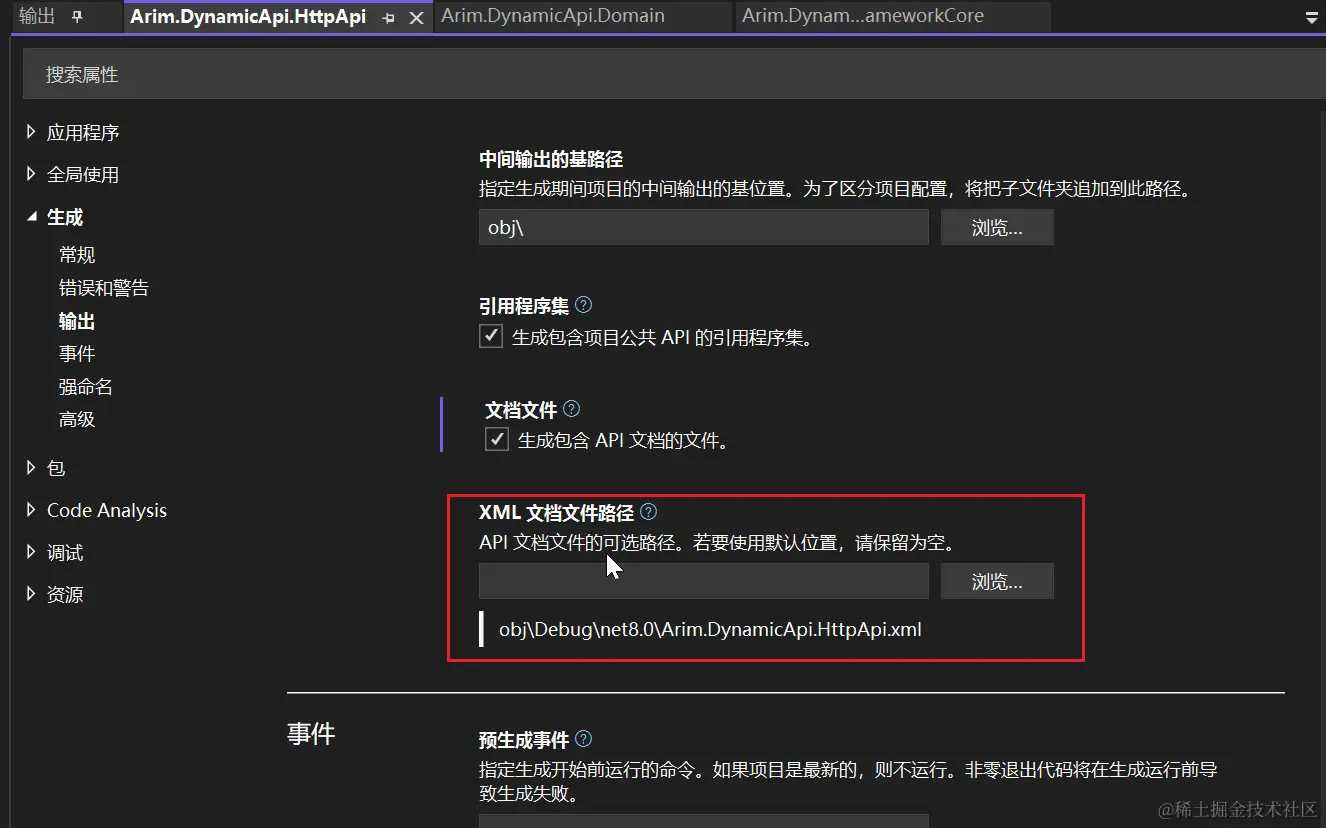
Task: Click the 事件 section heading
Action: [311, 733]
